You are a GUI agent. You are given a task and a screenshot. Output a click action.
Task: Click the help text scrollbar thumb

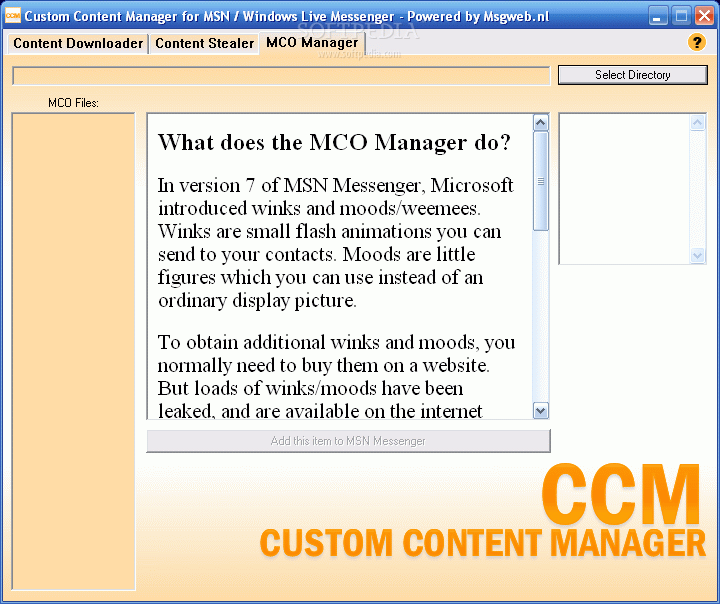click(540, 181)
